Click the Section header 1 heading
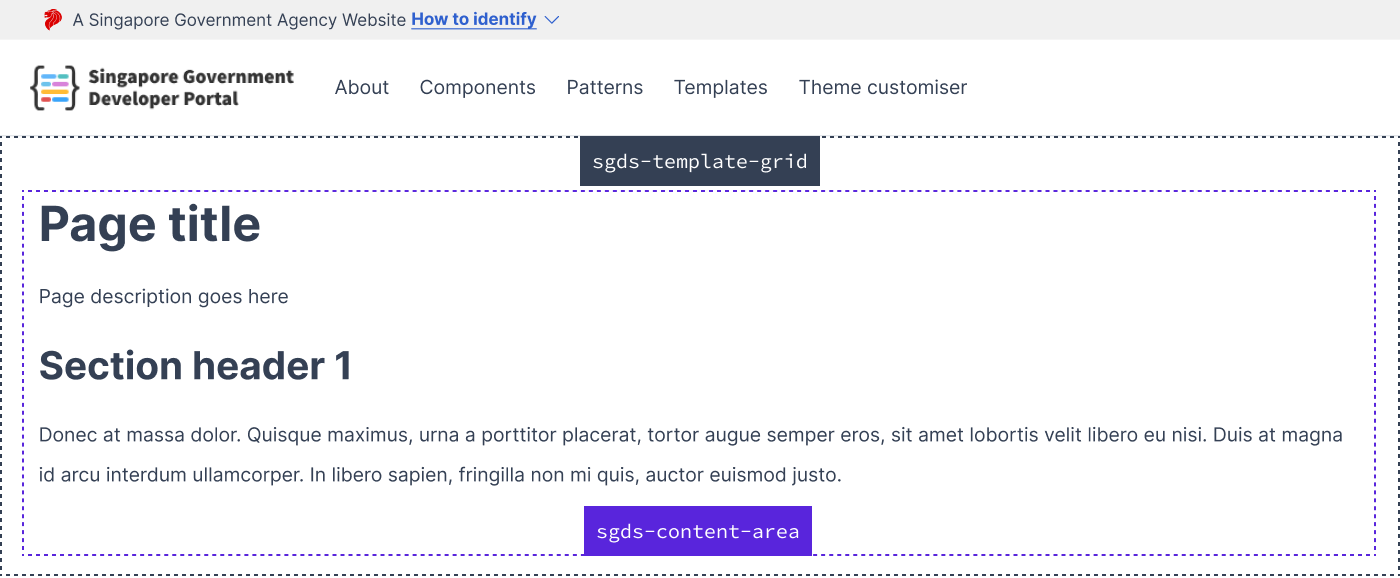Image resolution: width=1400 pixels, height=578 pixels. click(195, 366)
